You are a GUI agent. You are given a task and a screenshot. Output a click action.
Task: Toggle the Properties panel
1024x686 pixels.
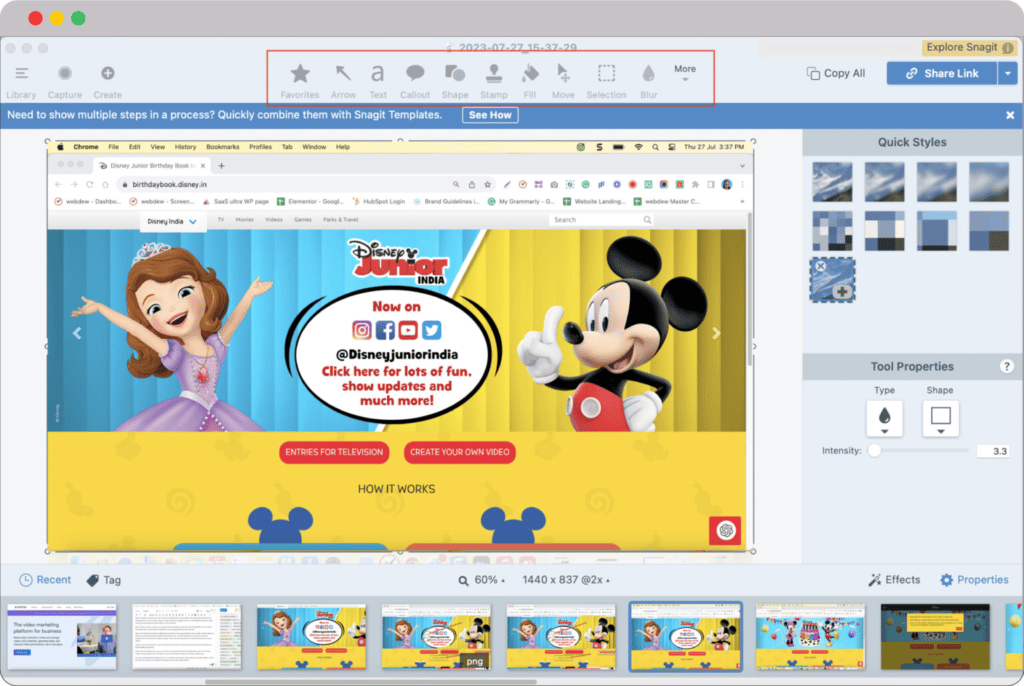[974, 580]
